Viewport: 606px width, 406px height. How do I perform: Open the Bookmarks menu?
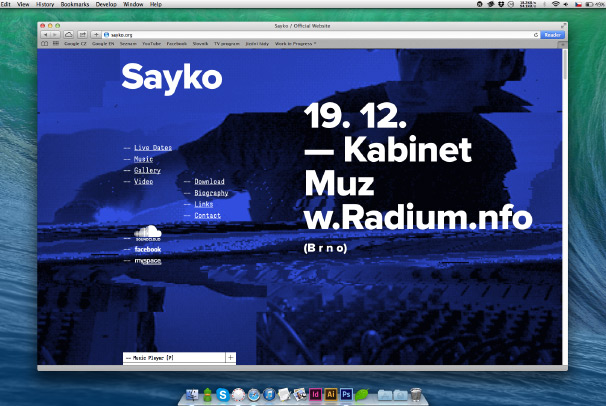74,5
